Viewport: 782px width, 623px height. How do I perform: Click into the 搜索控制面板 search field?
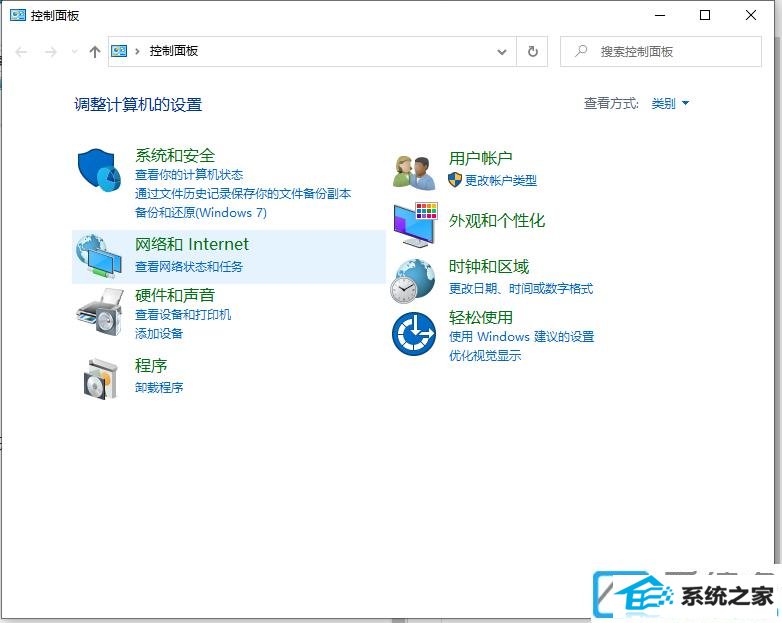tap(661, 51)
